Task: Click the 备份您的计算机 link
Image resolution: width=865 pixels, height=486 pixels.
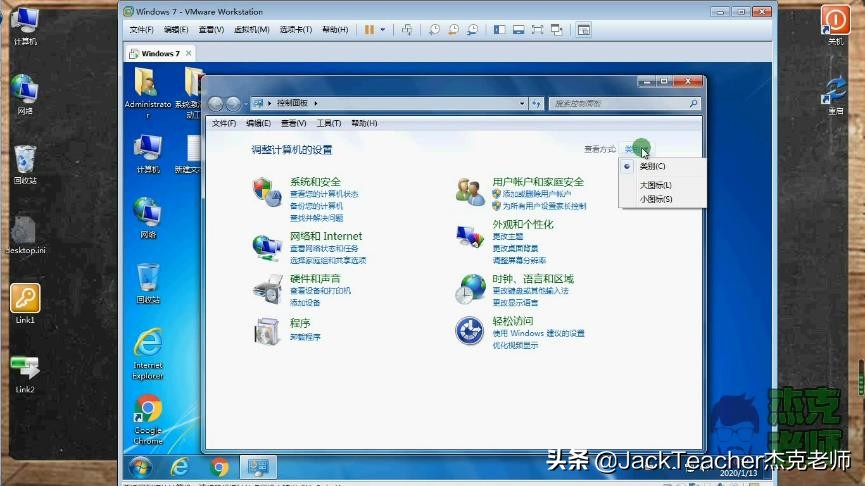Action: 316,206
